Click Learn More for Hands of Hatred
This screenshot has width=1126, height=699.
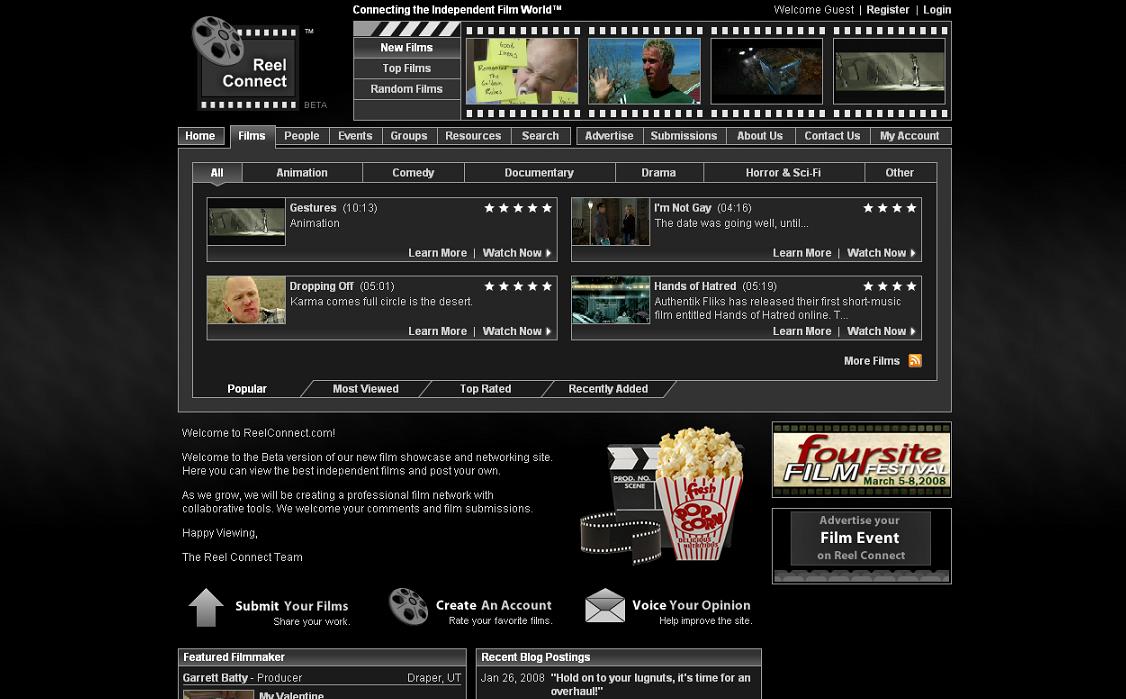coord(802,331)
